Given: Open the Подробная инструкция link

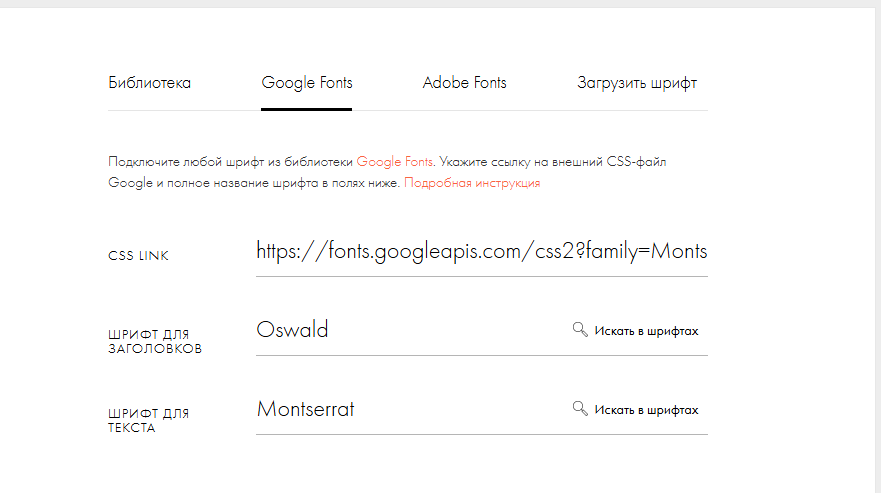Looking at the screenshot, I should 472,184.
